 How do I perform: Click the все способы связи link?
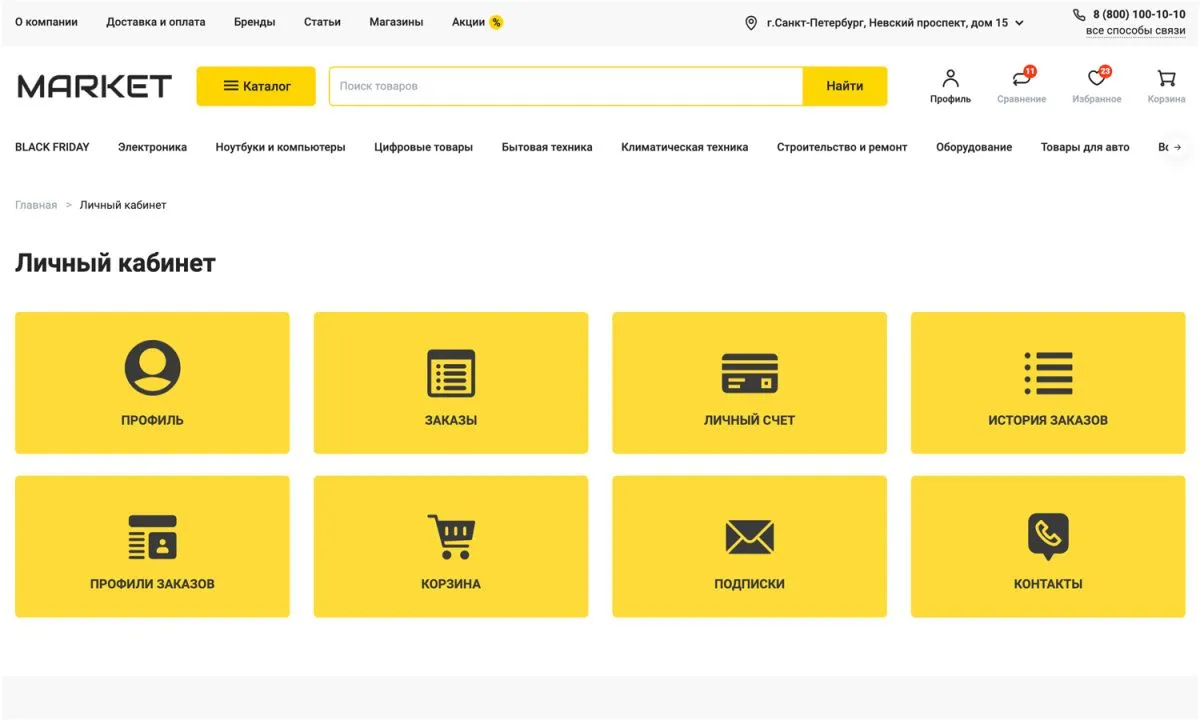[1135, 31]
